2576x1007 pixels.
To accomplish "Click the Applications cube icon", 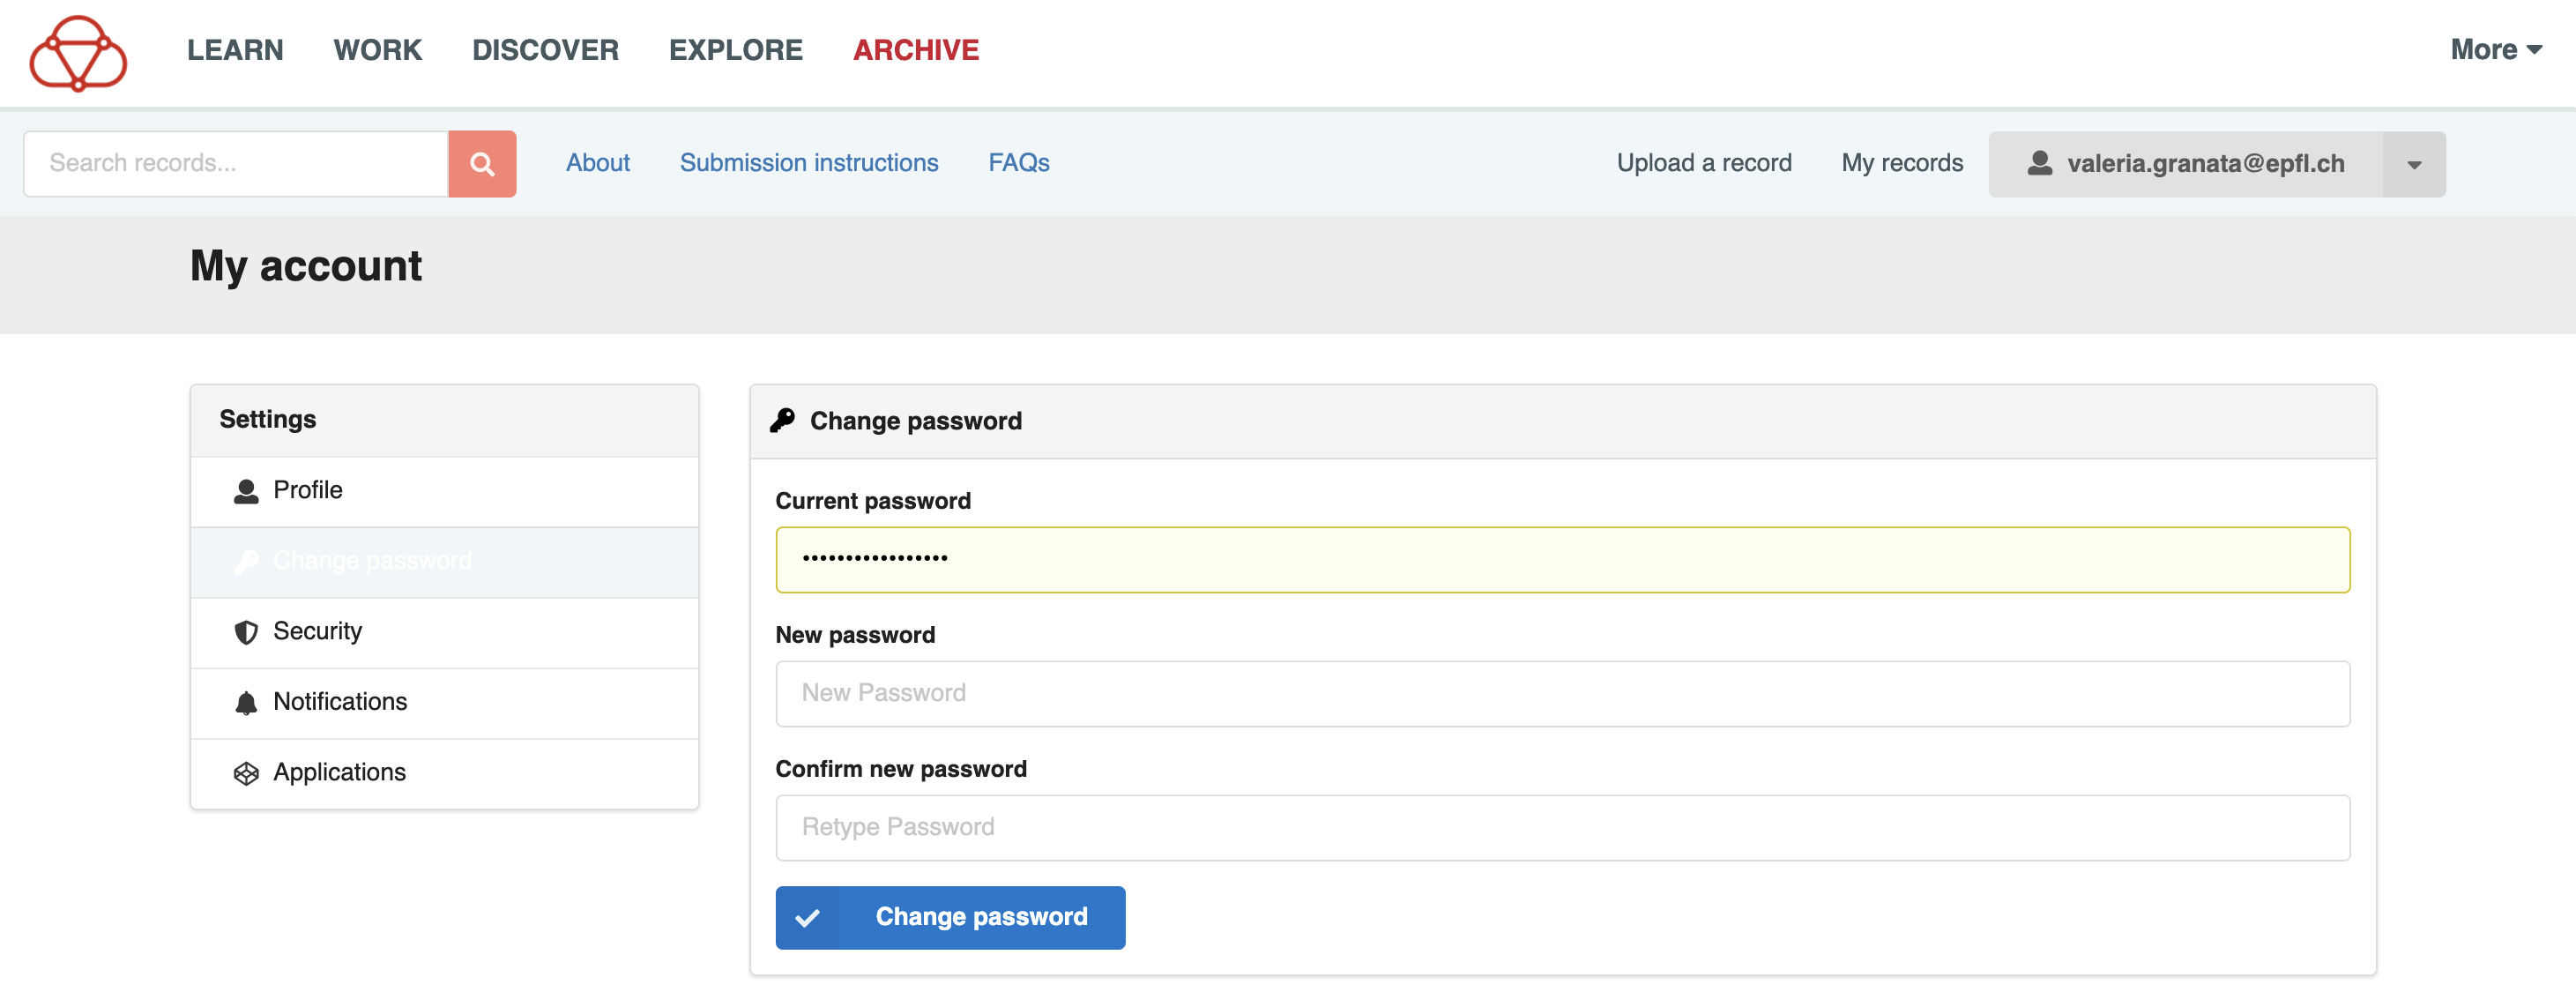I will [246, 773].
